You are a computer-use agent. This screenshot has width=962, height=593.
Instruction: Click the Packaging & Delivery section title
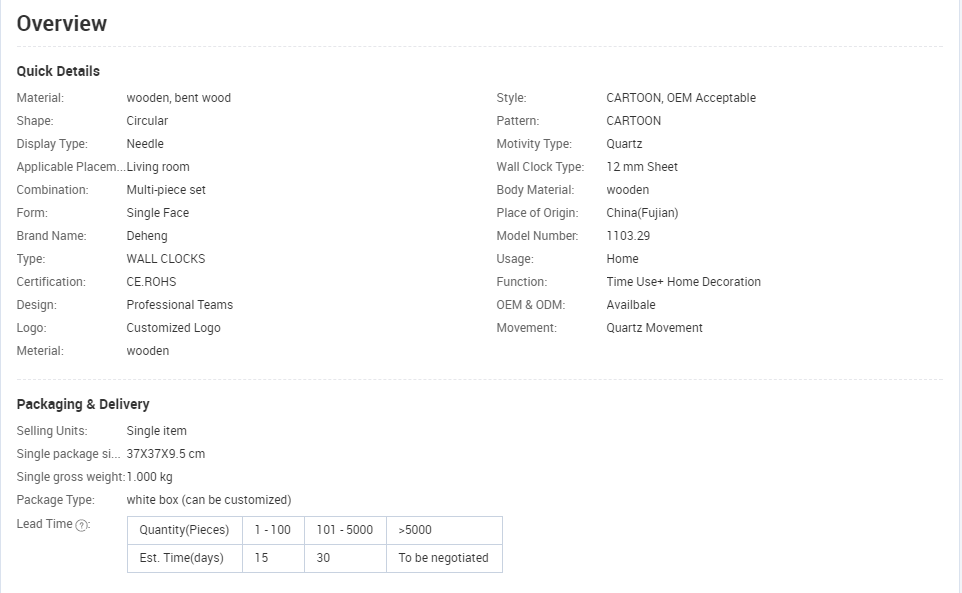83,404
